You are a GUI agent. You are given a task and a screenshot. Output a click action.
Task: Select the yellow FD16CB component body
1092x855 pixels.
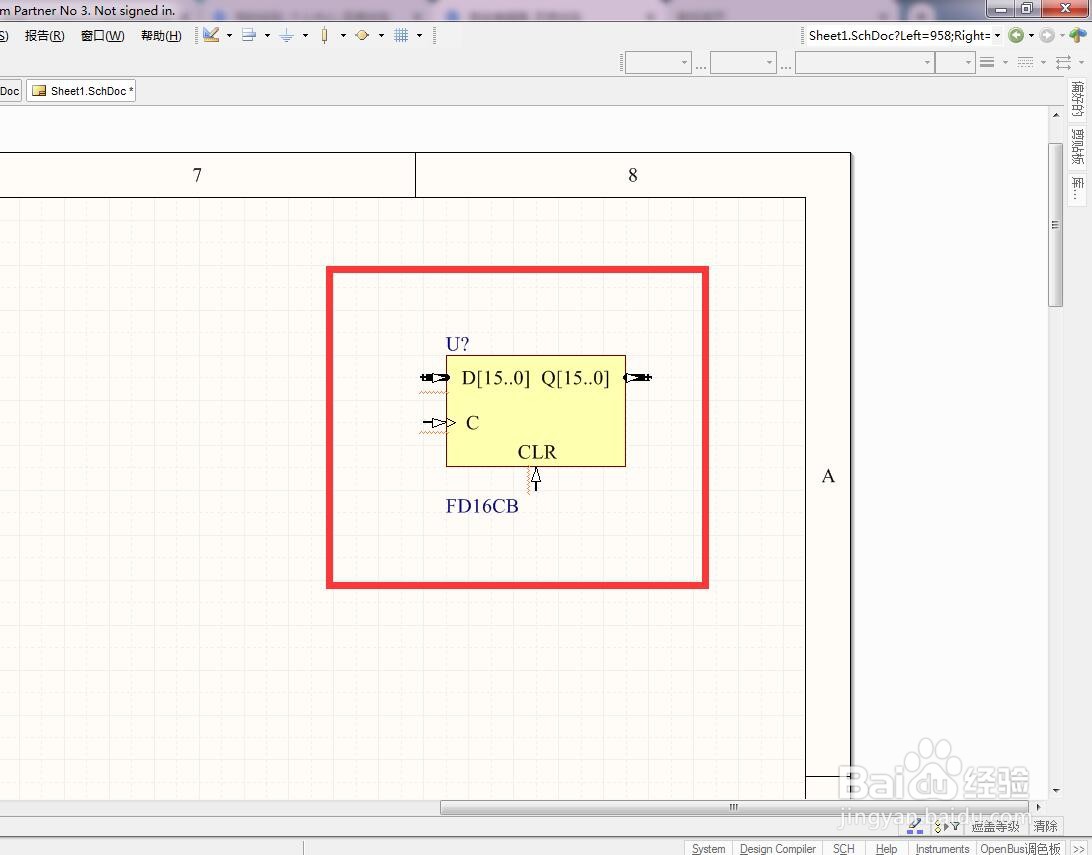pos(536,411)
